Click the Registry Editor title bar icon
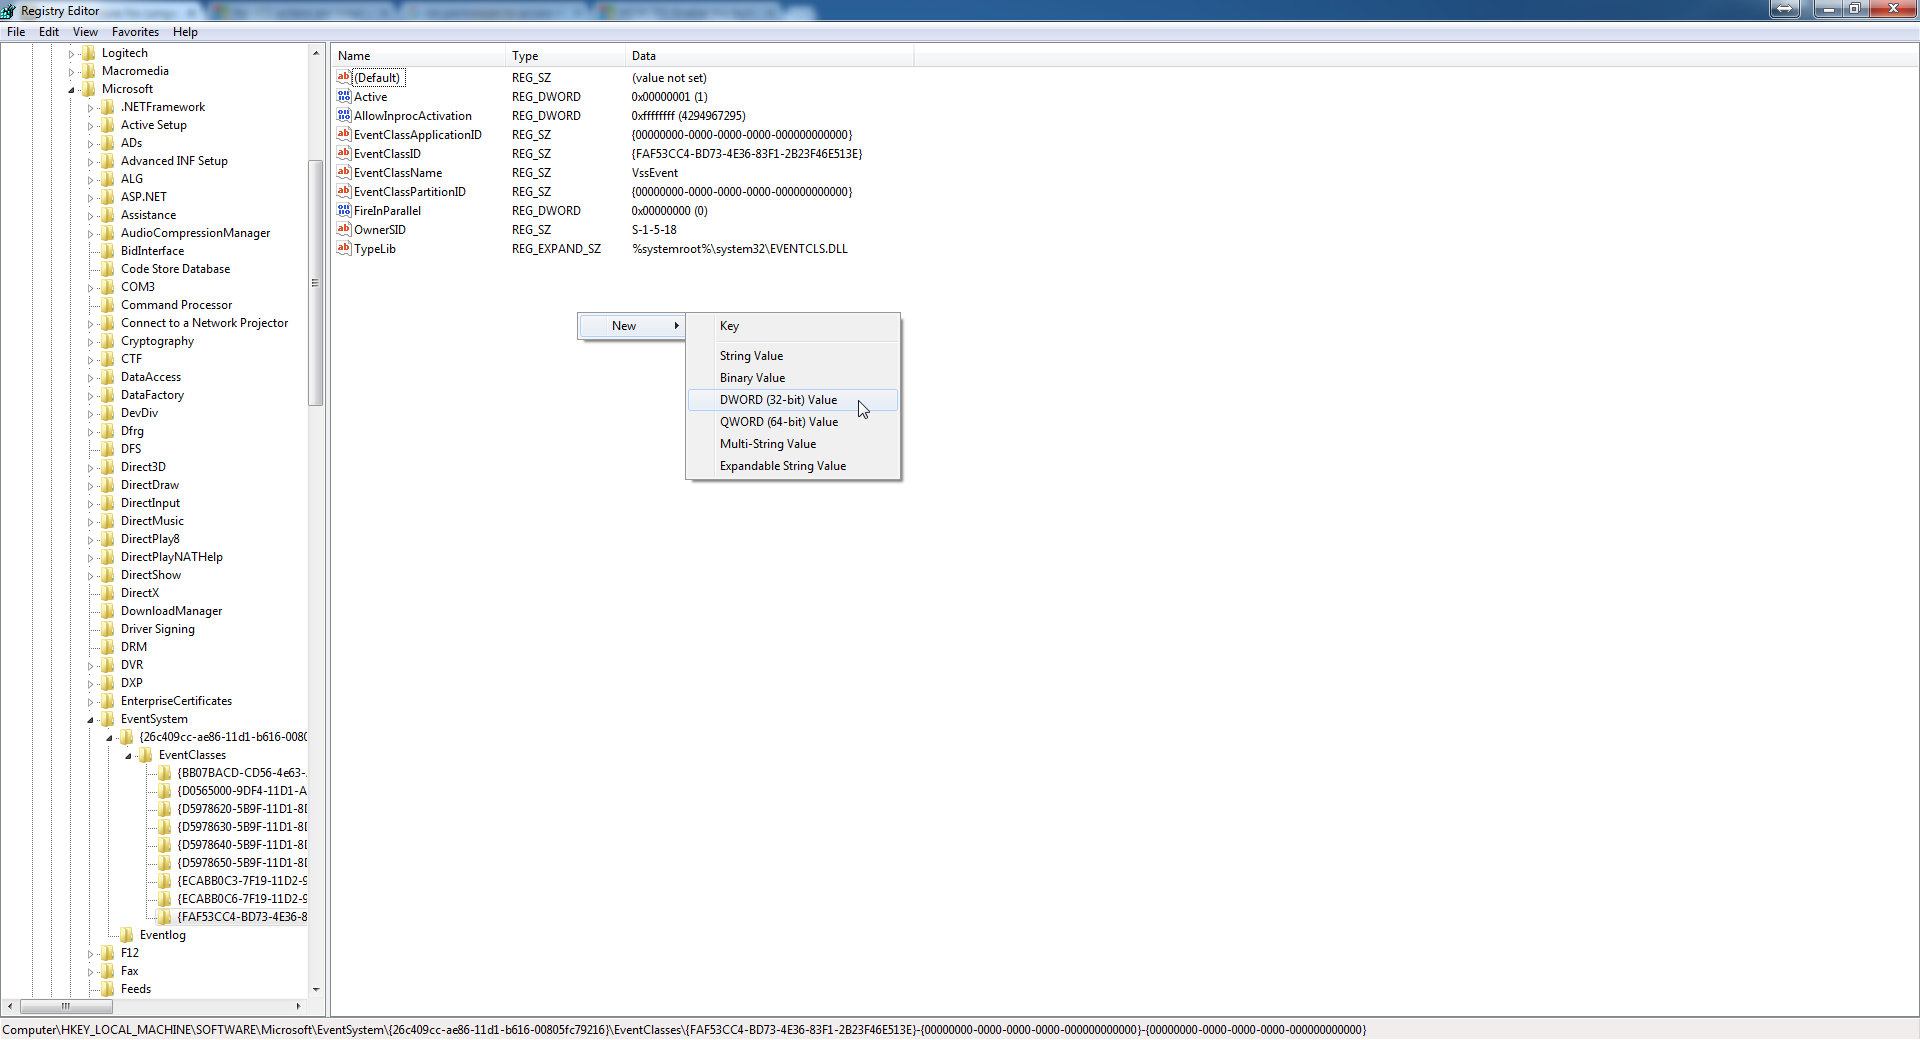 [9, 11]
